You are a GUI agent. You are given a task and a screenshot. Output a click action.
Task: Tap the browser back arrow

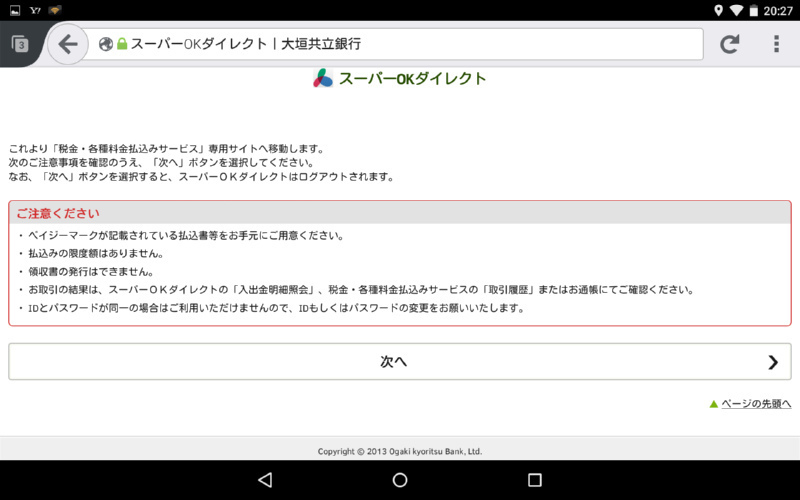pyautogui.click(x=68, y=44)
